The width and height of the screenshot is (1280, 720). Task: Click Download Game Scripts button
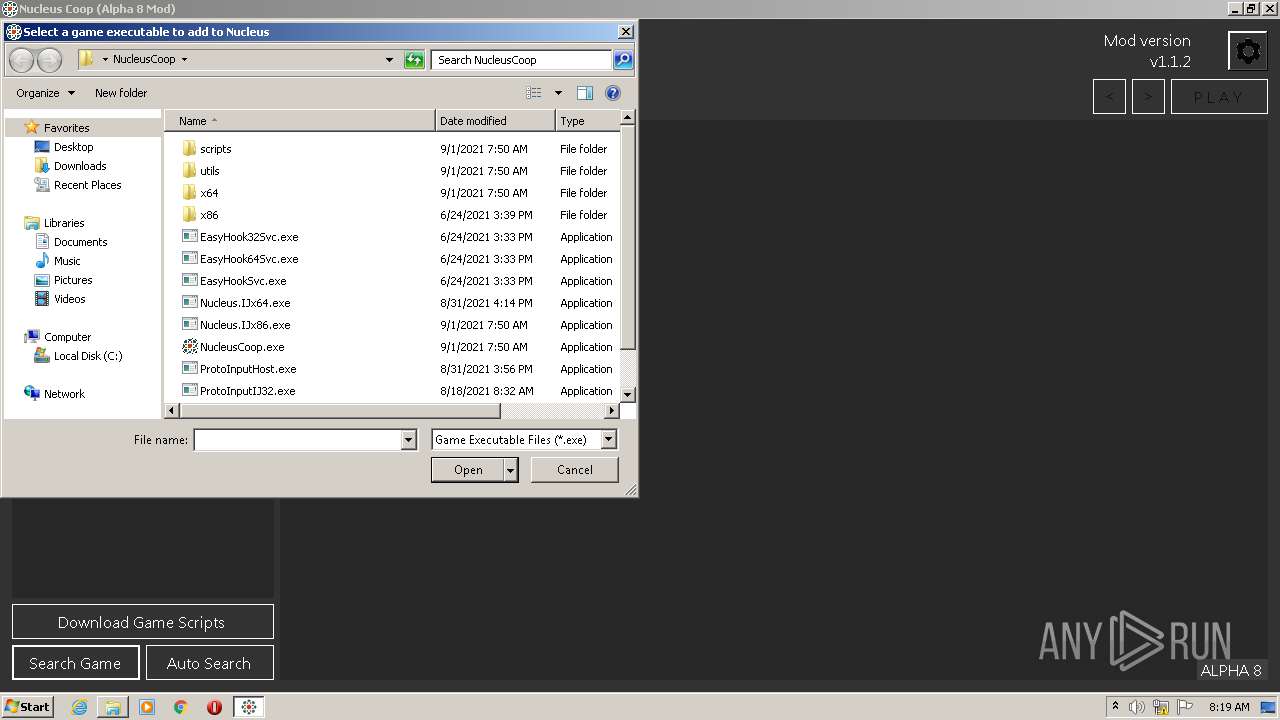coord(143,622)
